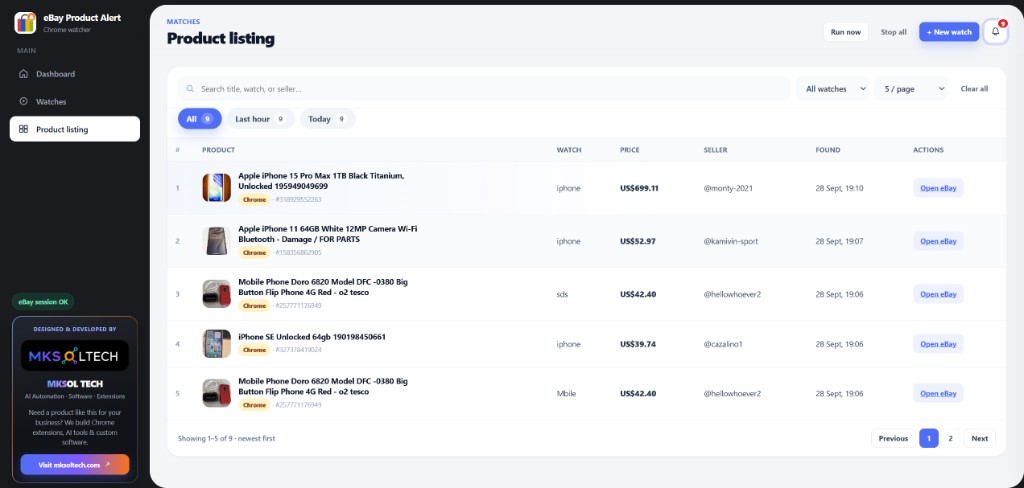Image resolution: width=1024 pixels, height=488 pixels.
Task: Open eBay for iPhone 11 64GB White
Action: click(938, 241)
